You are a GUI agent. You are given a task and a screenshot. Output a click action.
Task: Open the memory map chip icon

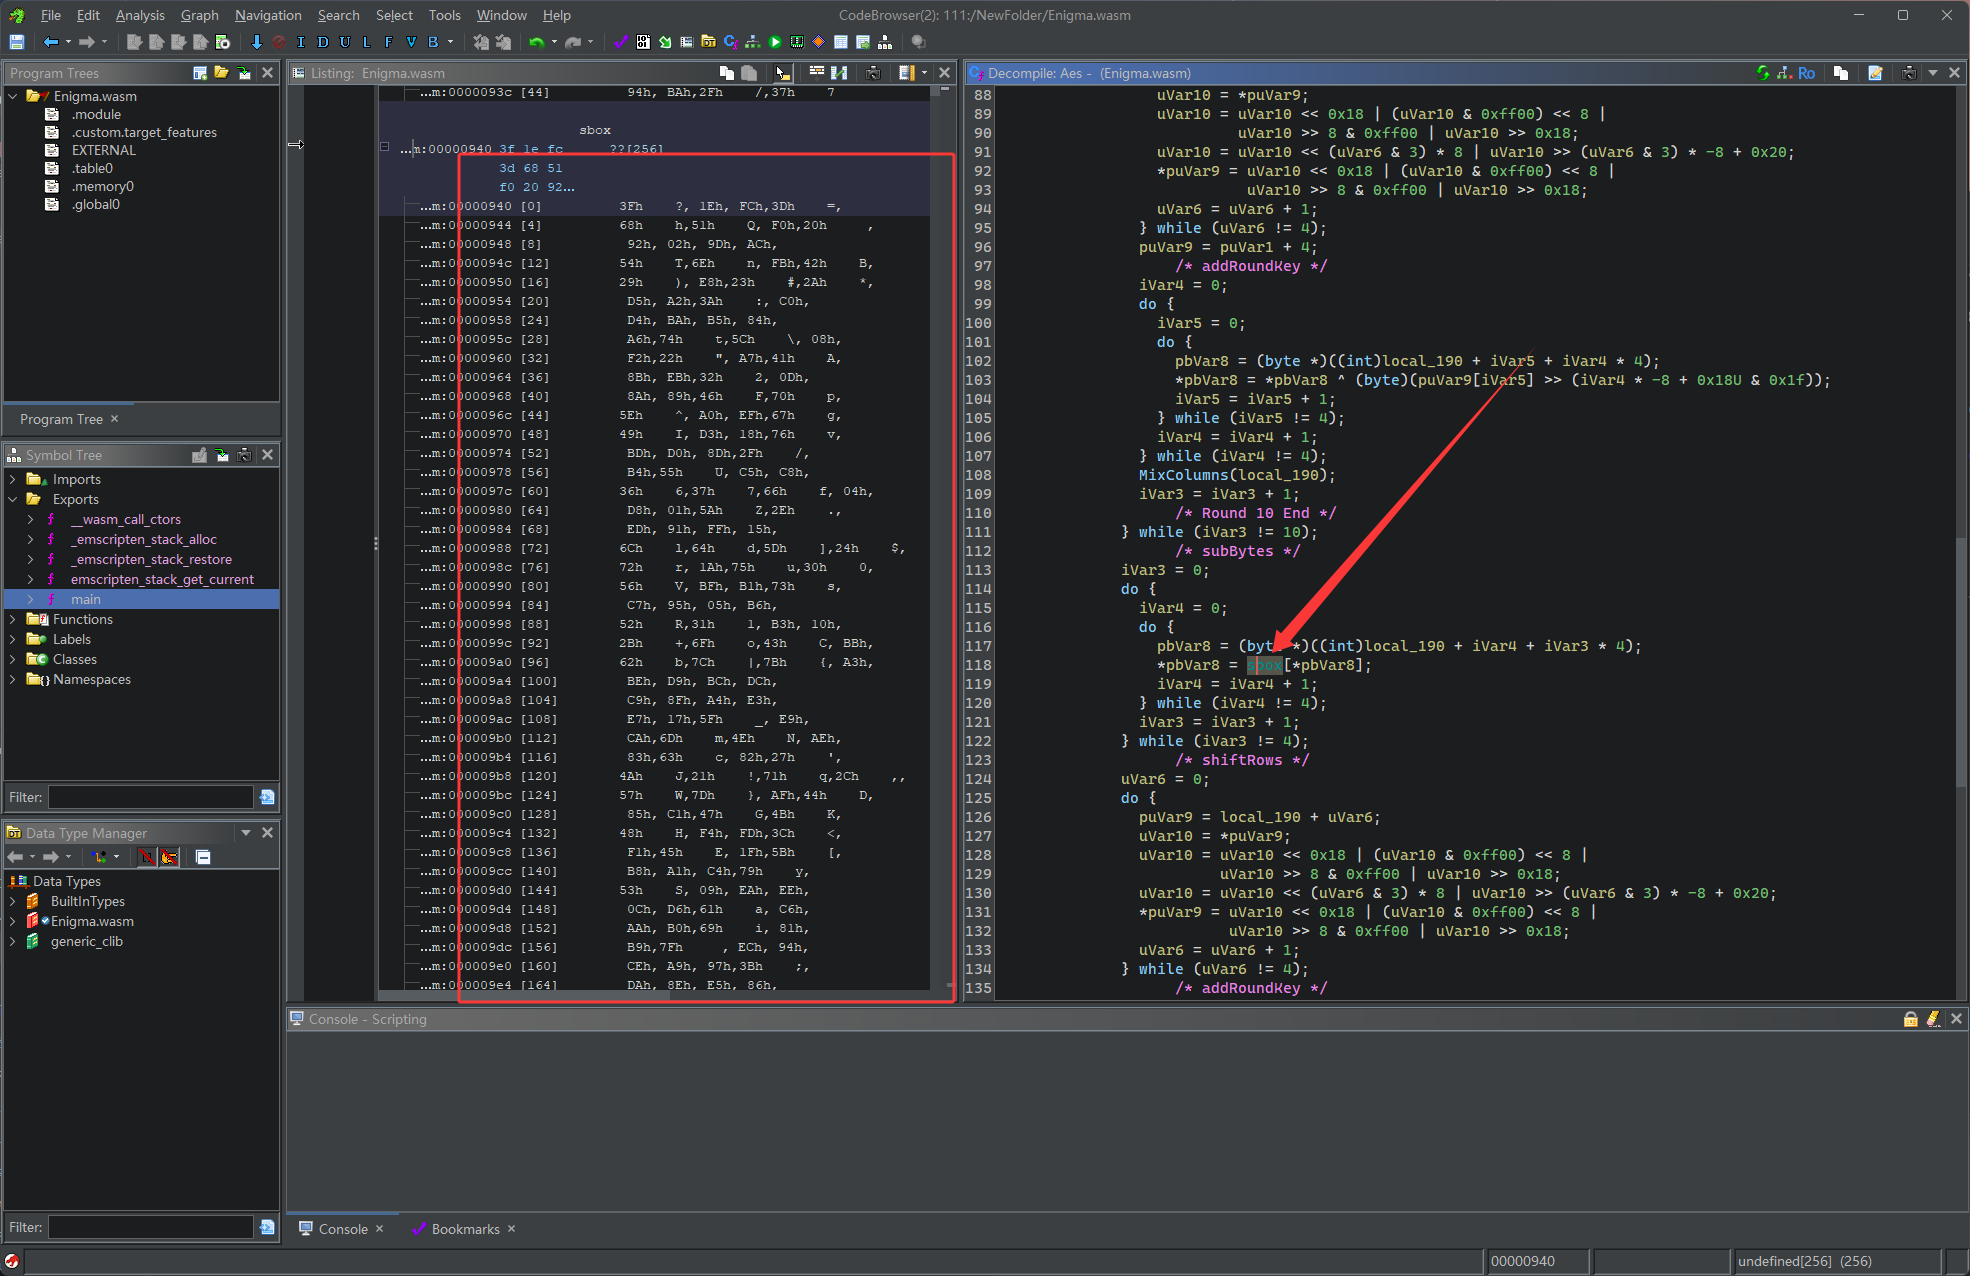(x=797, y=42)
